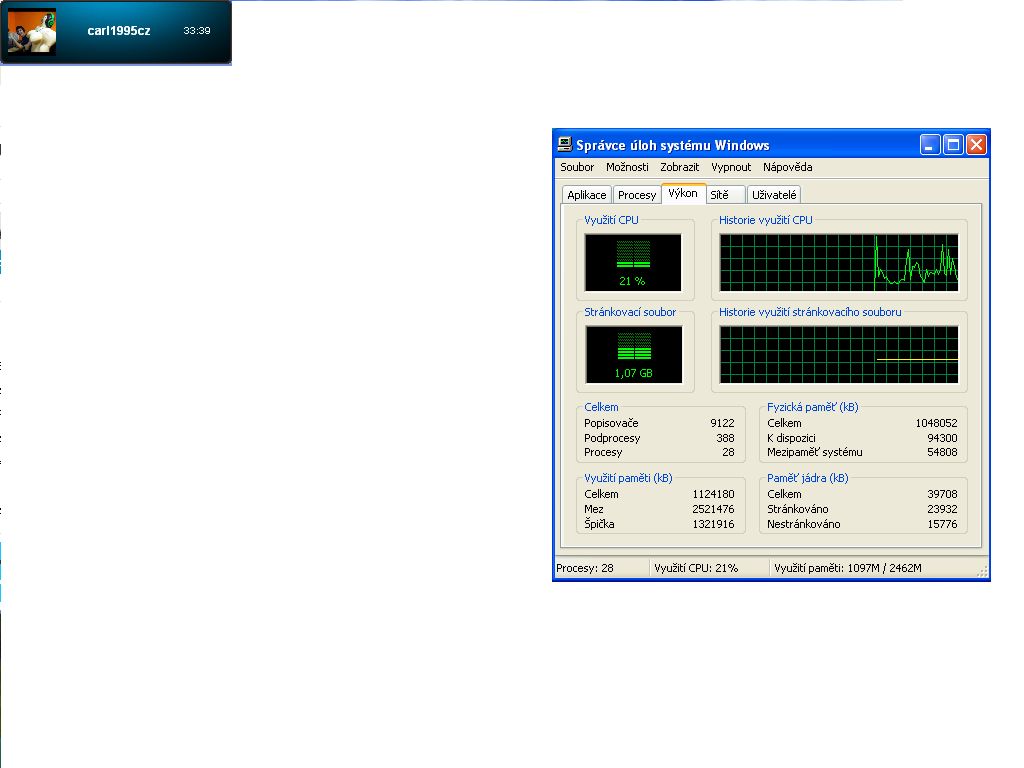This screenshot has height=768, width=1024.
Task: Click kernel memory Celkem value 39708
Action: 942,494
